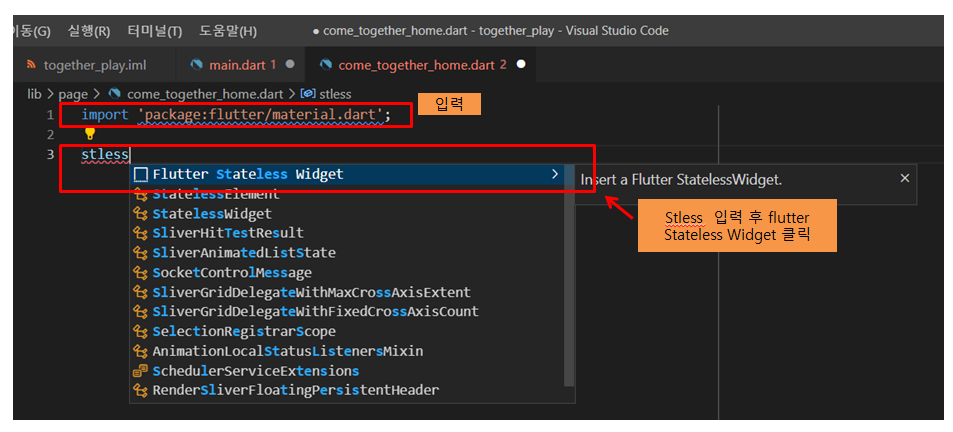Viewport: 953px width, 432px height.
Task: Click the page breadcrumb segment
Action: [73, 94]
